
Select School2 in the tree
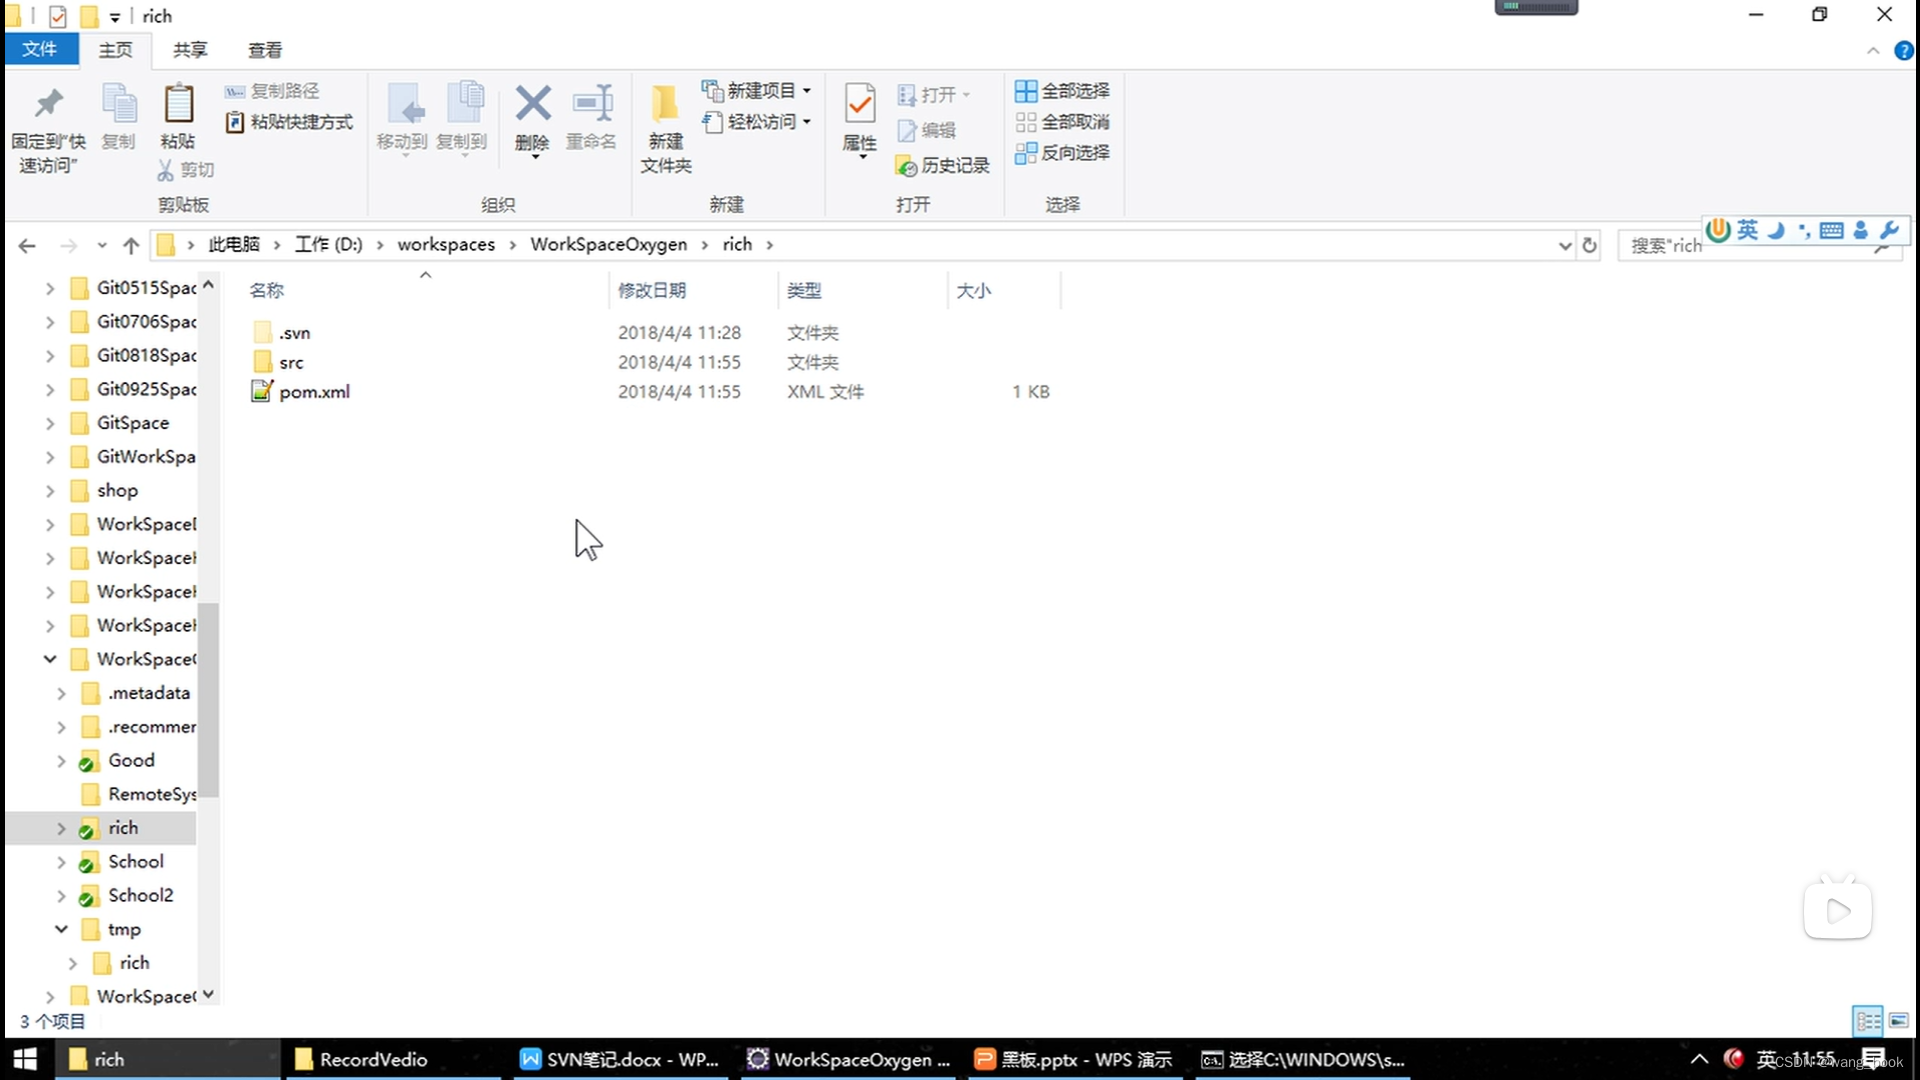click(140, 896)
